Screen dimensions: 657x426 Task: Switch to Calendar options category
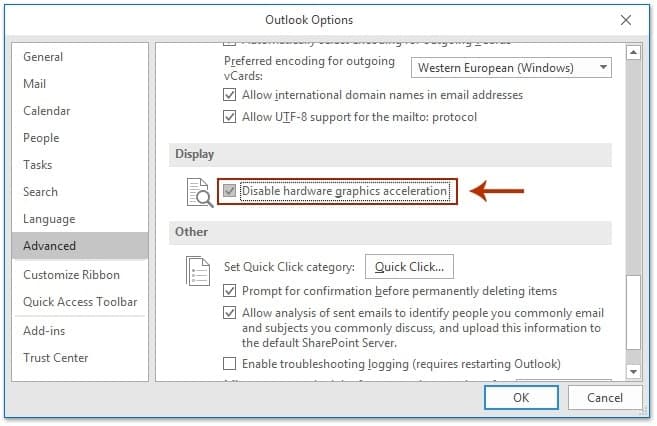click(47, 111)
